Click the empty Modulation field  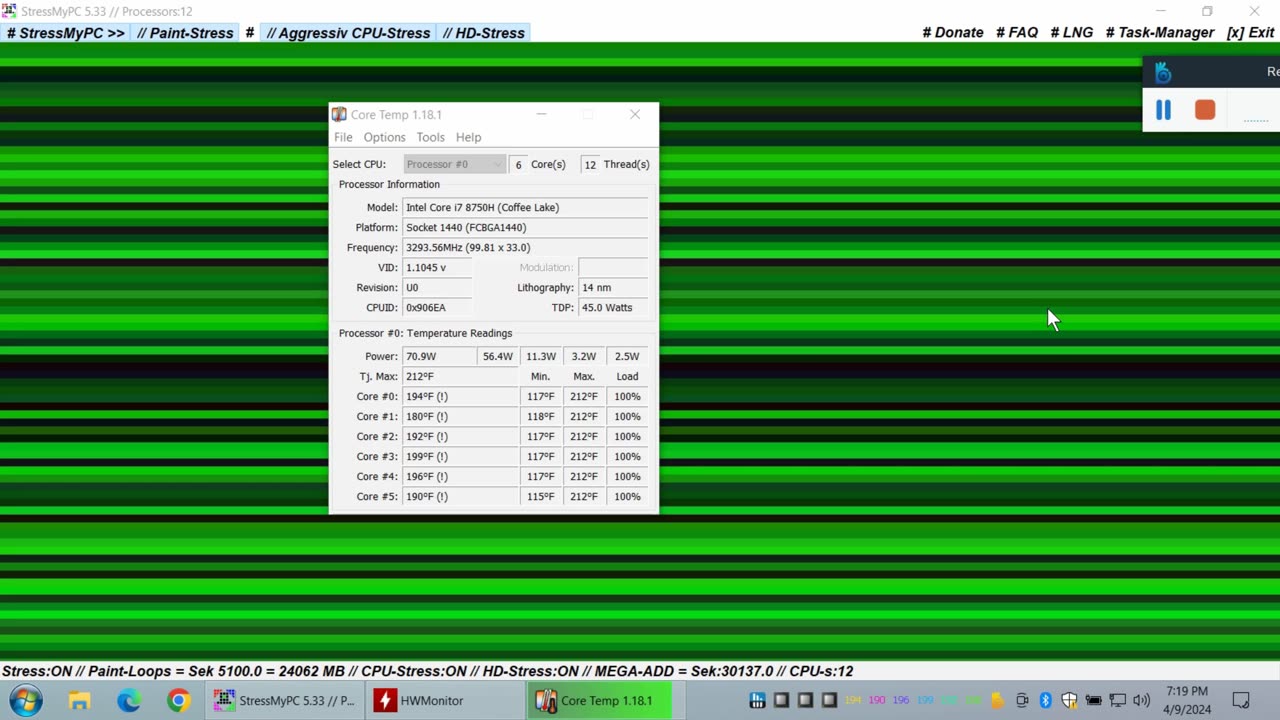613,267
